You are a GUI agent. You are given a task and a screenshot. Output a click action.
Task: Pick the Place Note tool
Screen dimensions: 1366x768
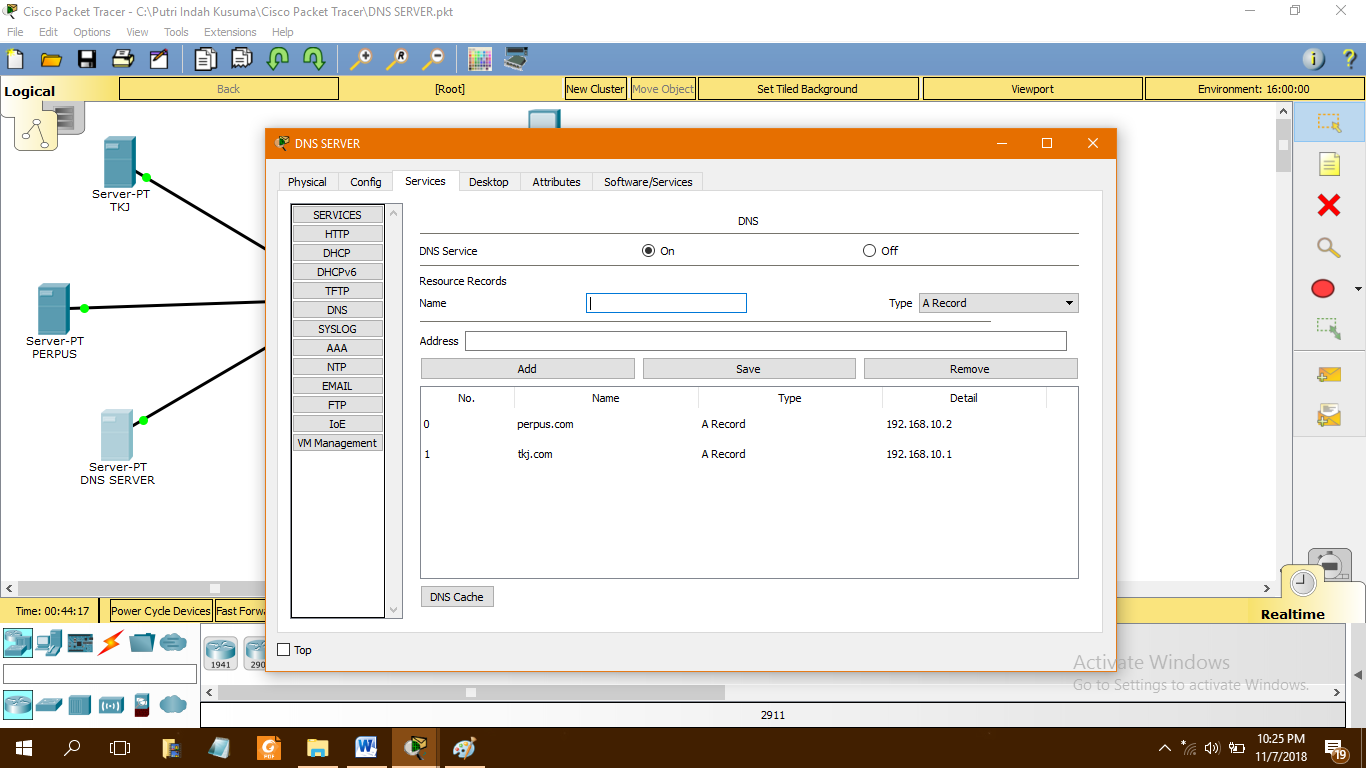1329,164
